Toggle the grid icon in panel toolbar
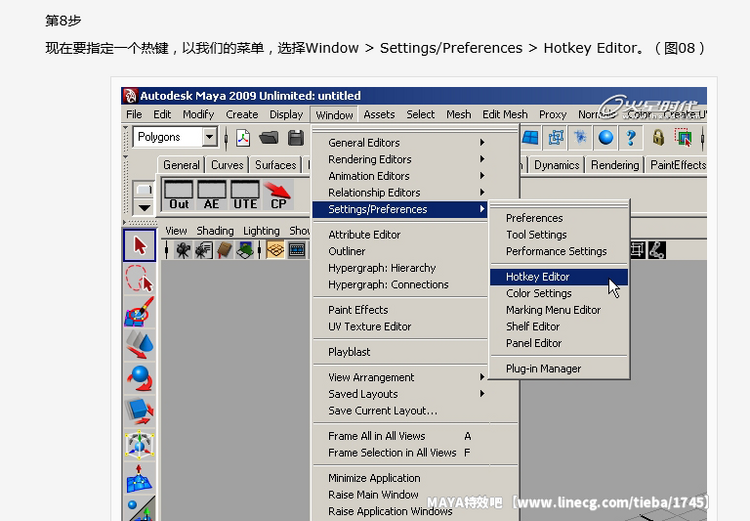 coord(275,250)
